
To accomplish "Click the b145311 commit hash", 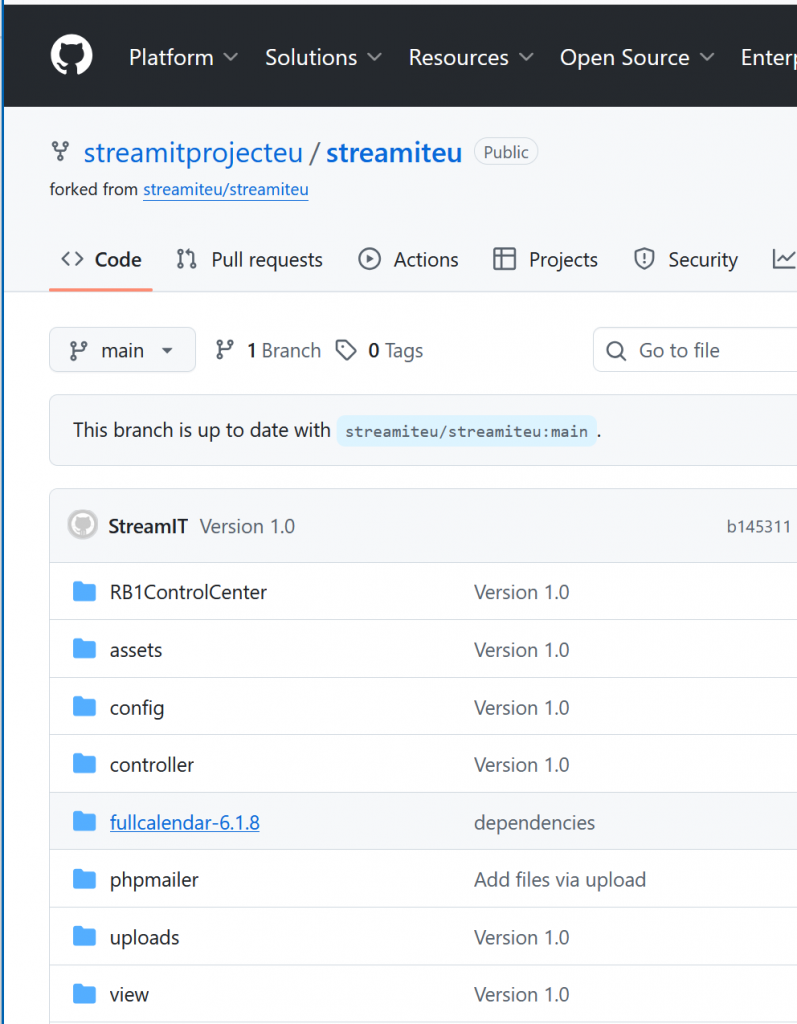I will coord(758,527).
